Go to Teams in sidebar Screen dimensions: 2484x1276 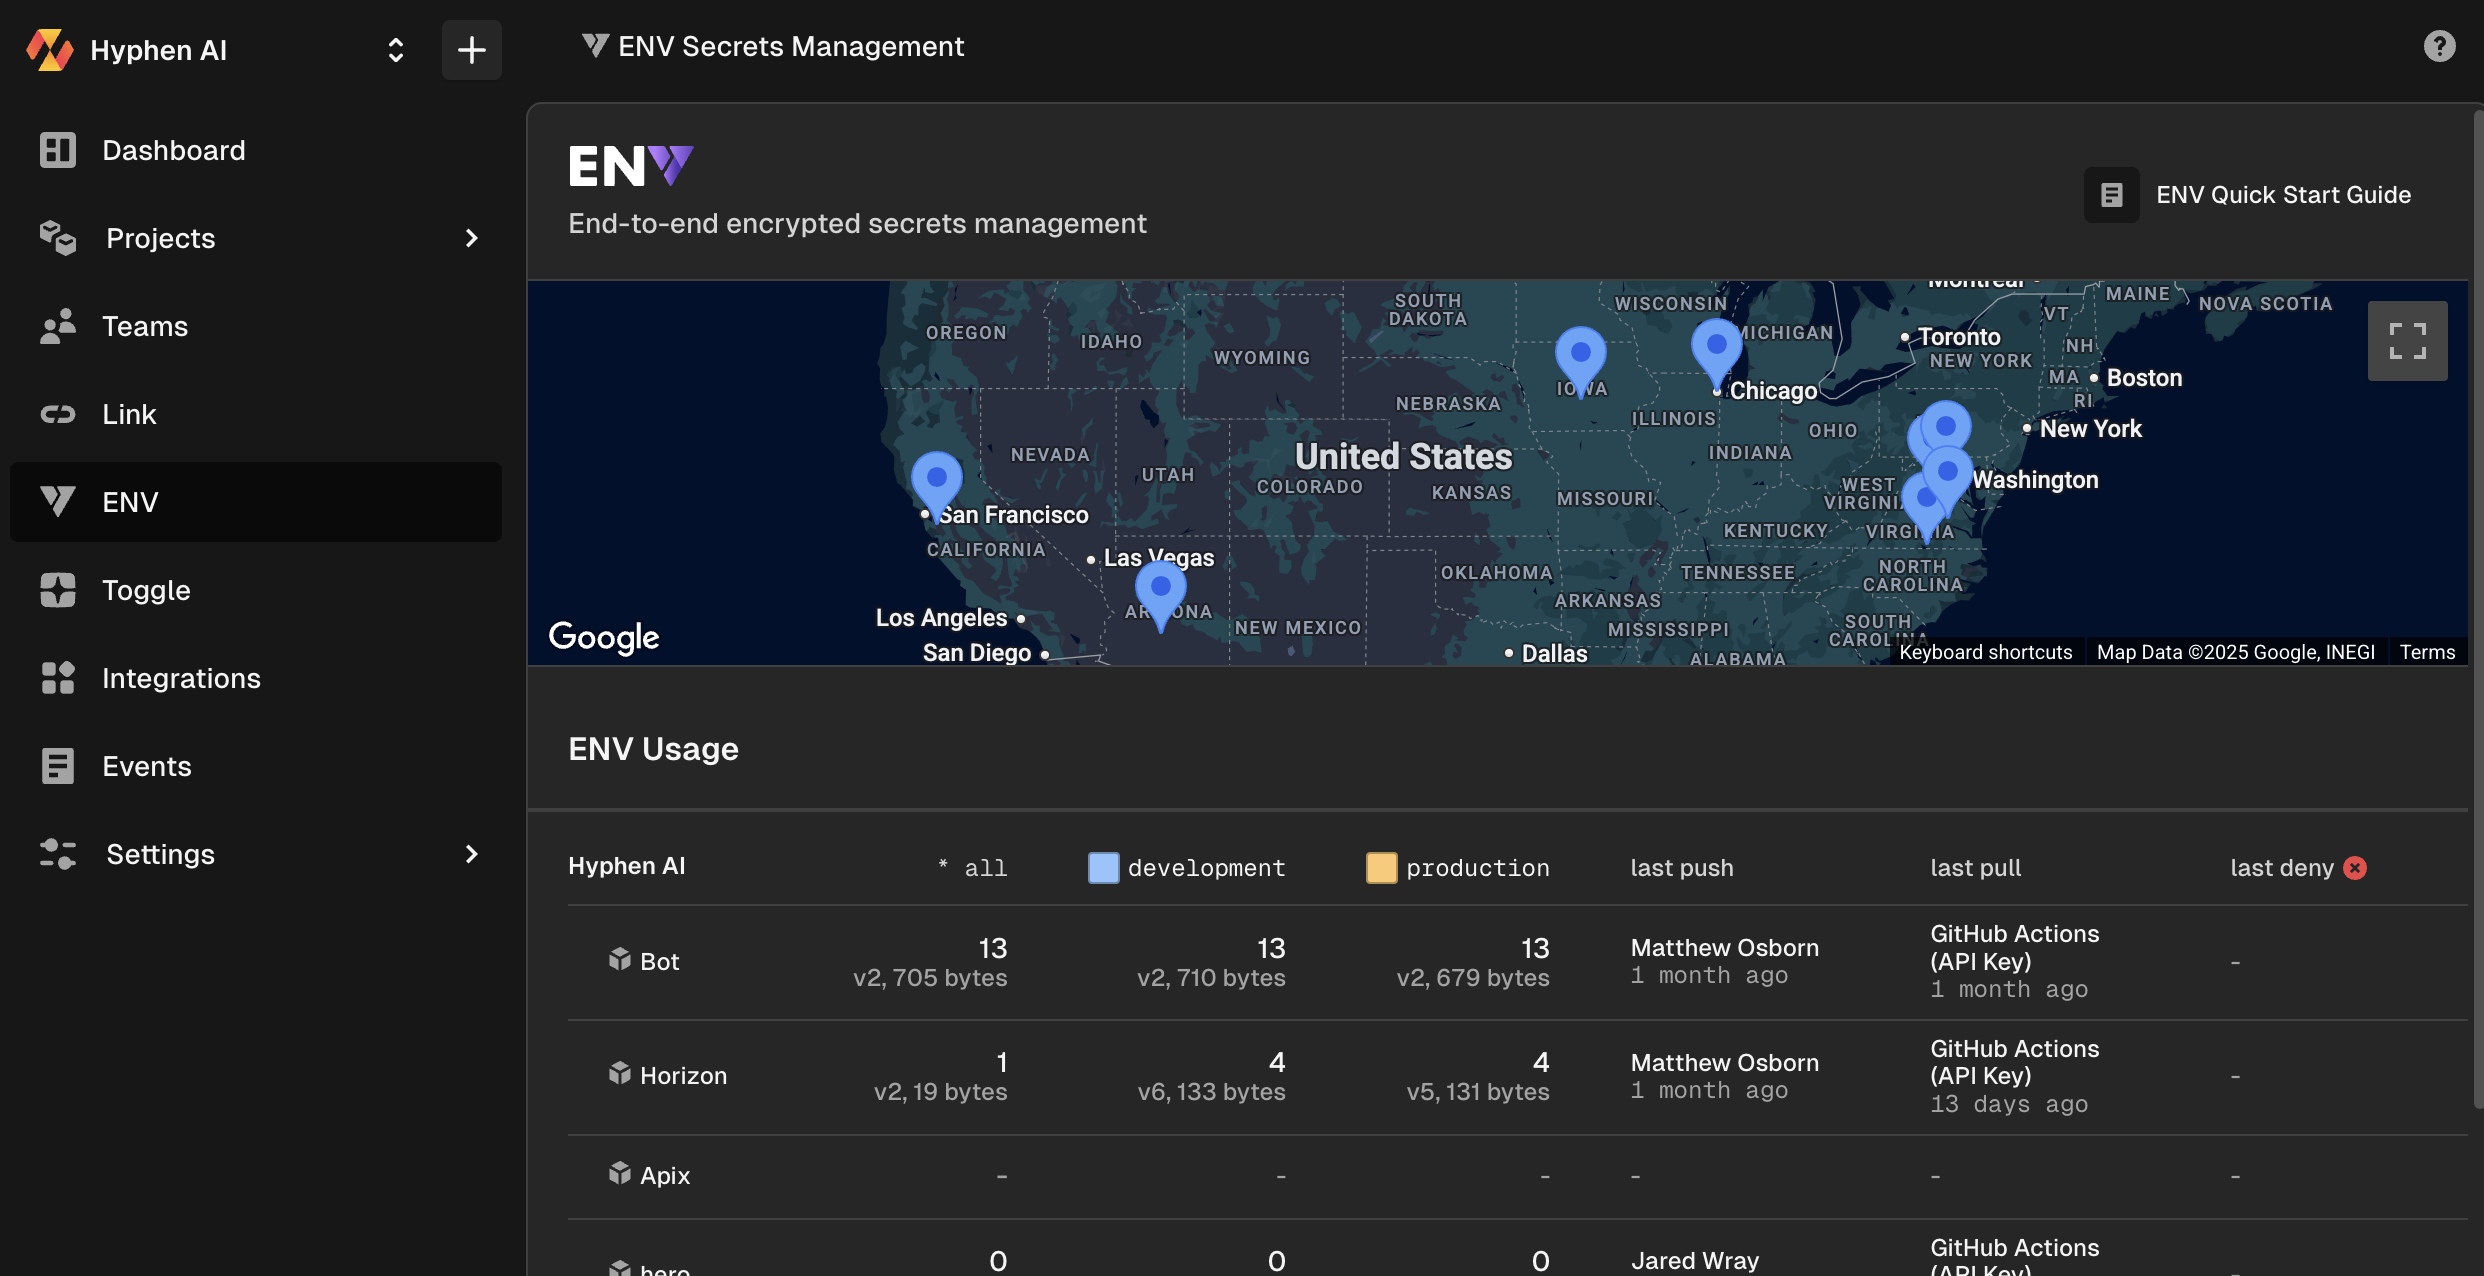pos(256,326)
